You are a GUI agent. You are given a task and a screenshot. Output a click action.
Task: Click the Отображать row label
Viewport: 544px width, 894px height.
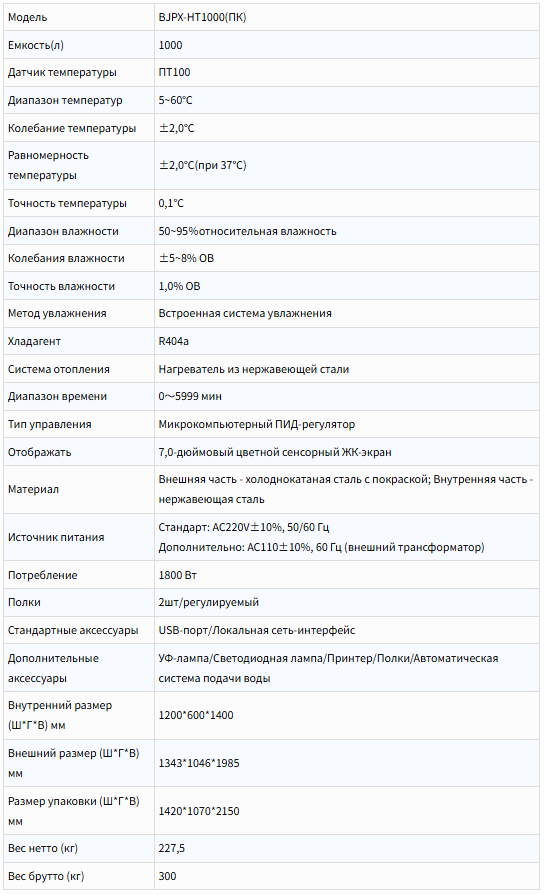pyautogui.click(x=39, y=452)
